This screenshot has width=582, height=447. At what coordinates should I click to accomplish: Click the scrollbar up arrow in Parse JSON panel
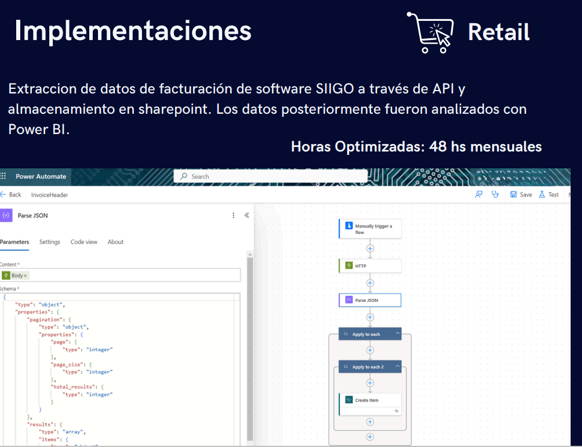(250, 254)
